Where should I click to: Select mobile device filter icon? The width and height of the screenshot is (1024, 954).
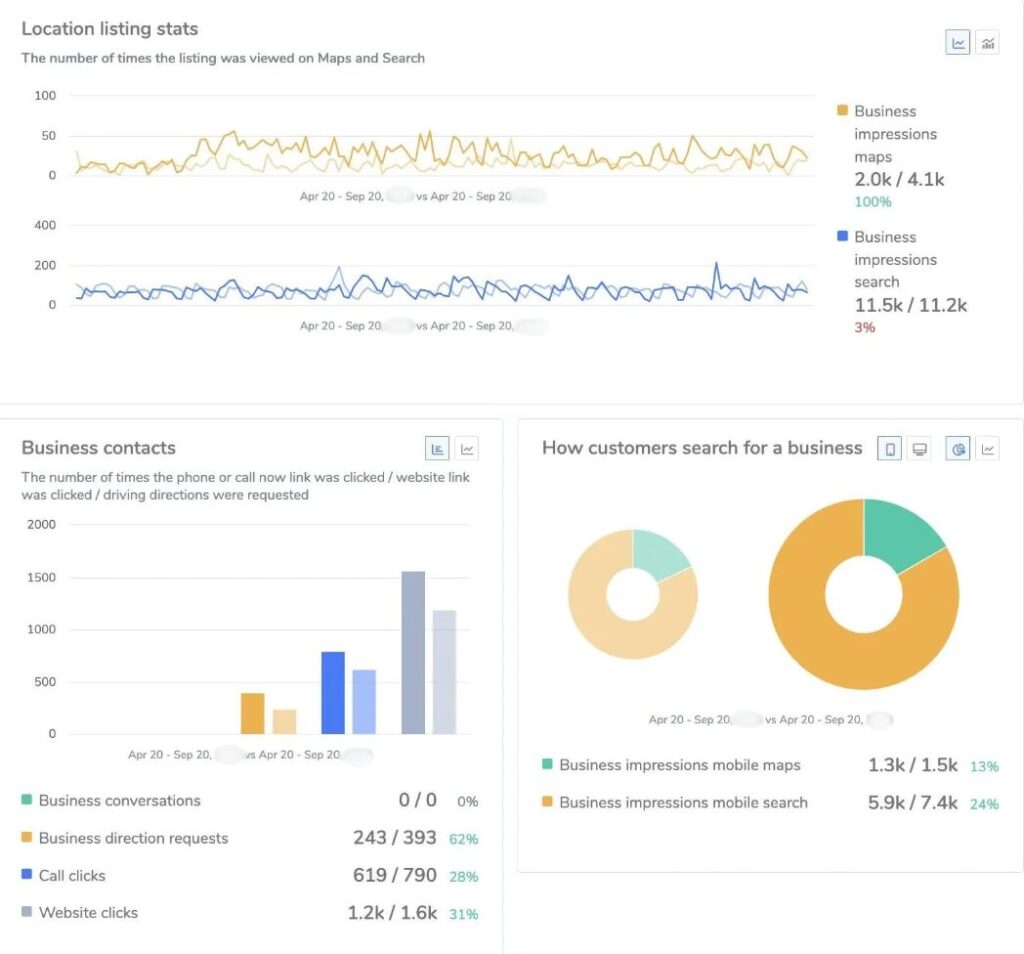tap(889, 449)
